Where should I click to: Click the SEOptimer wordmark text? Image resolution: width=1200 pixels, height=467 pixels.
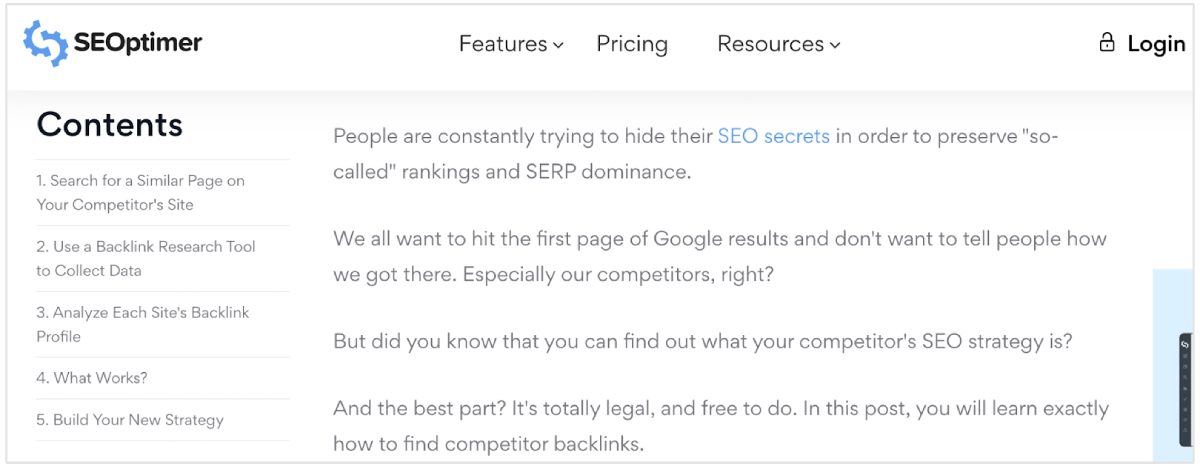137,44
